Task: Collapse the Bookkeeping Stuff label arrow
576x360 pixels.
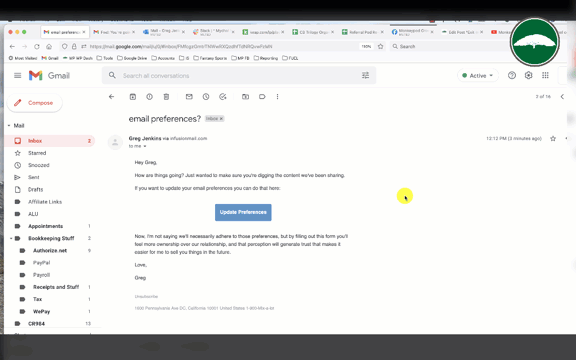Action: click(x=11, y=238)
